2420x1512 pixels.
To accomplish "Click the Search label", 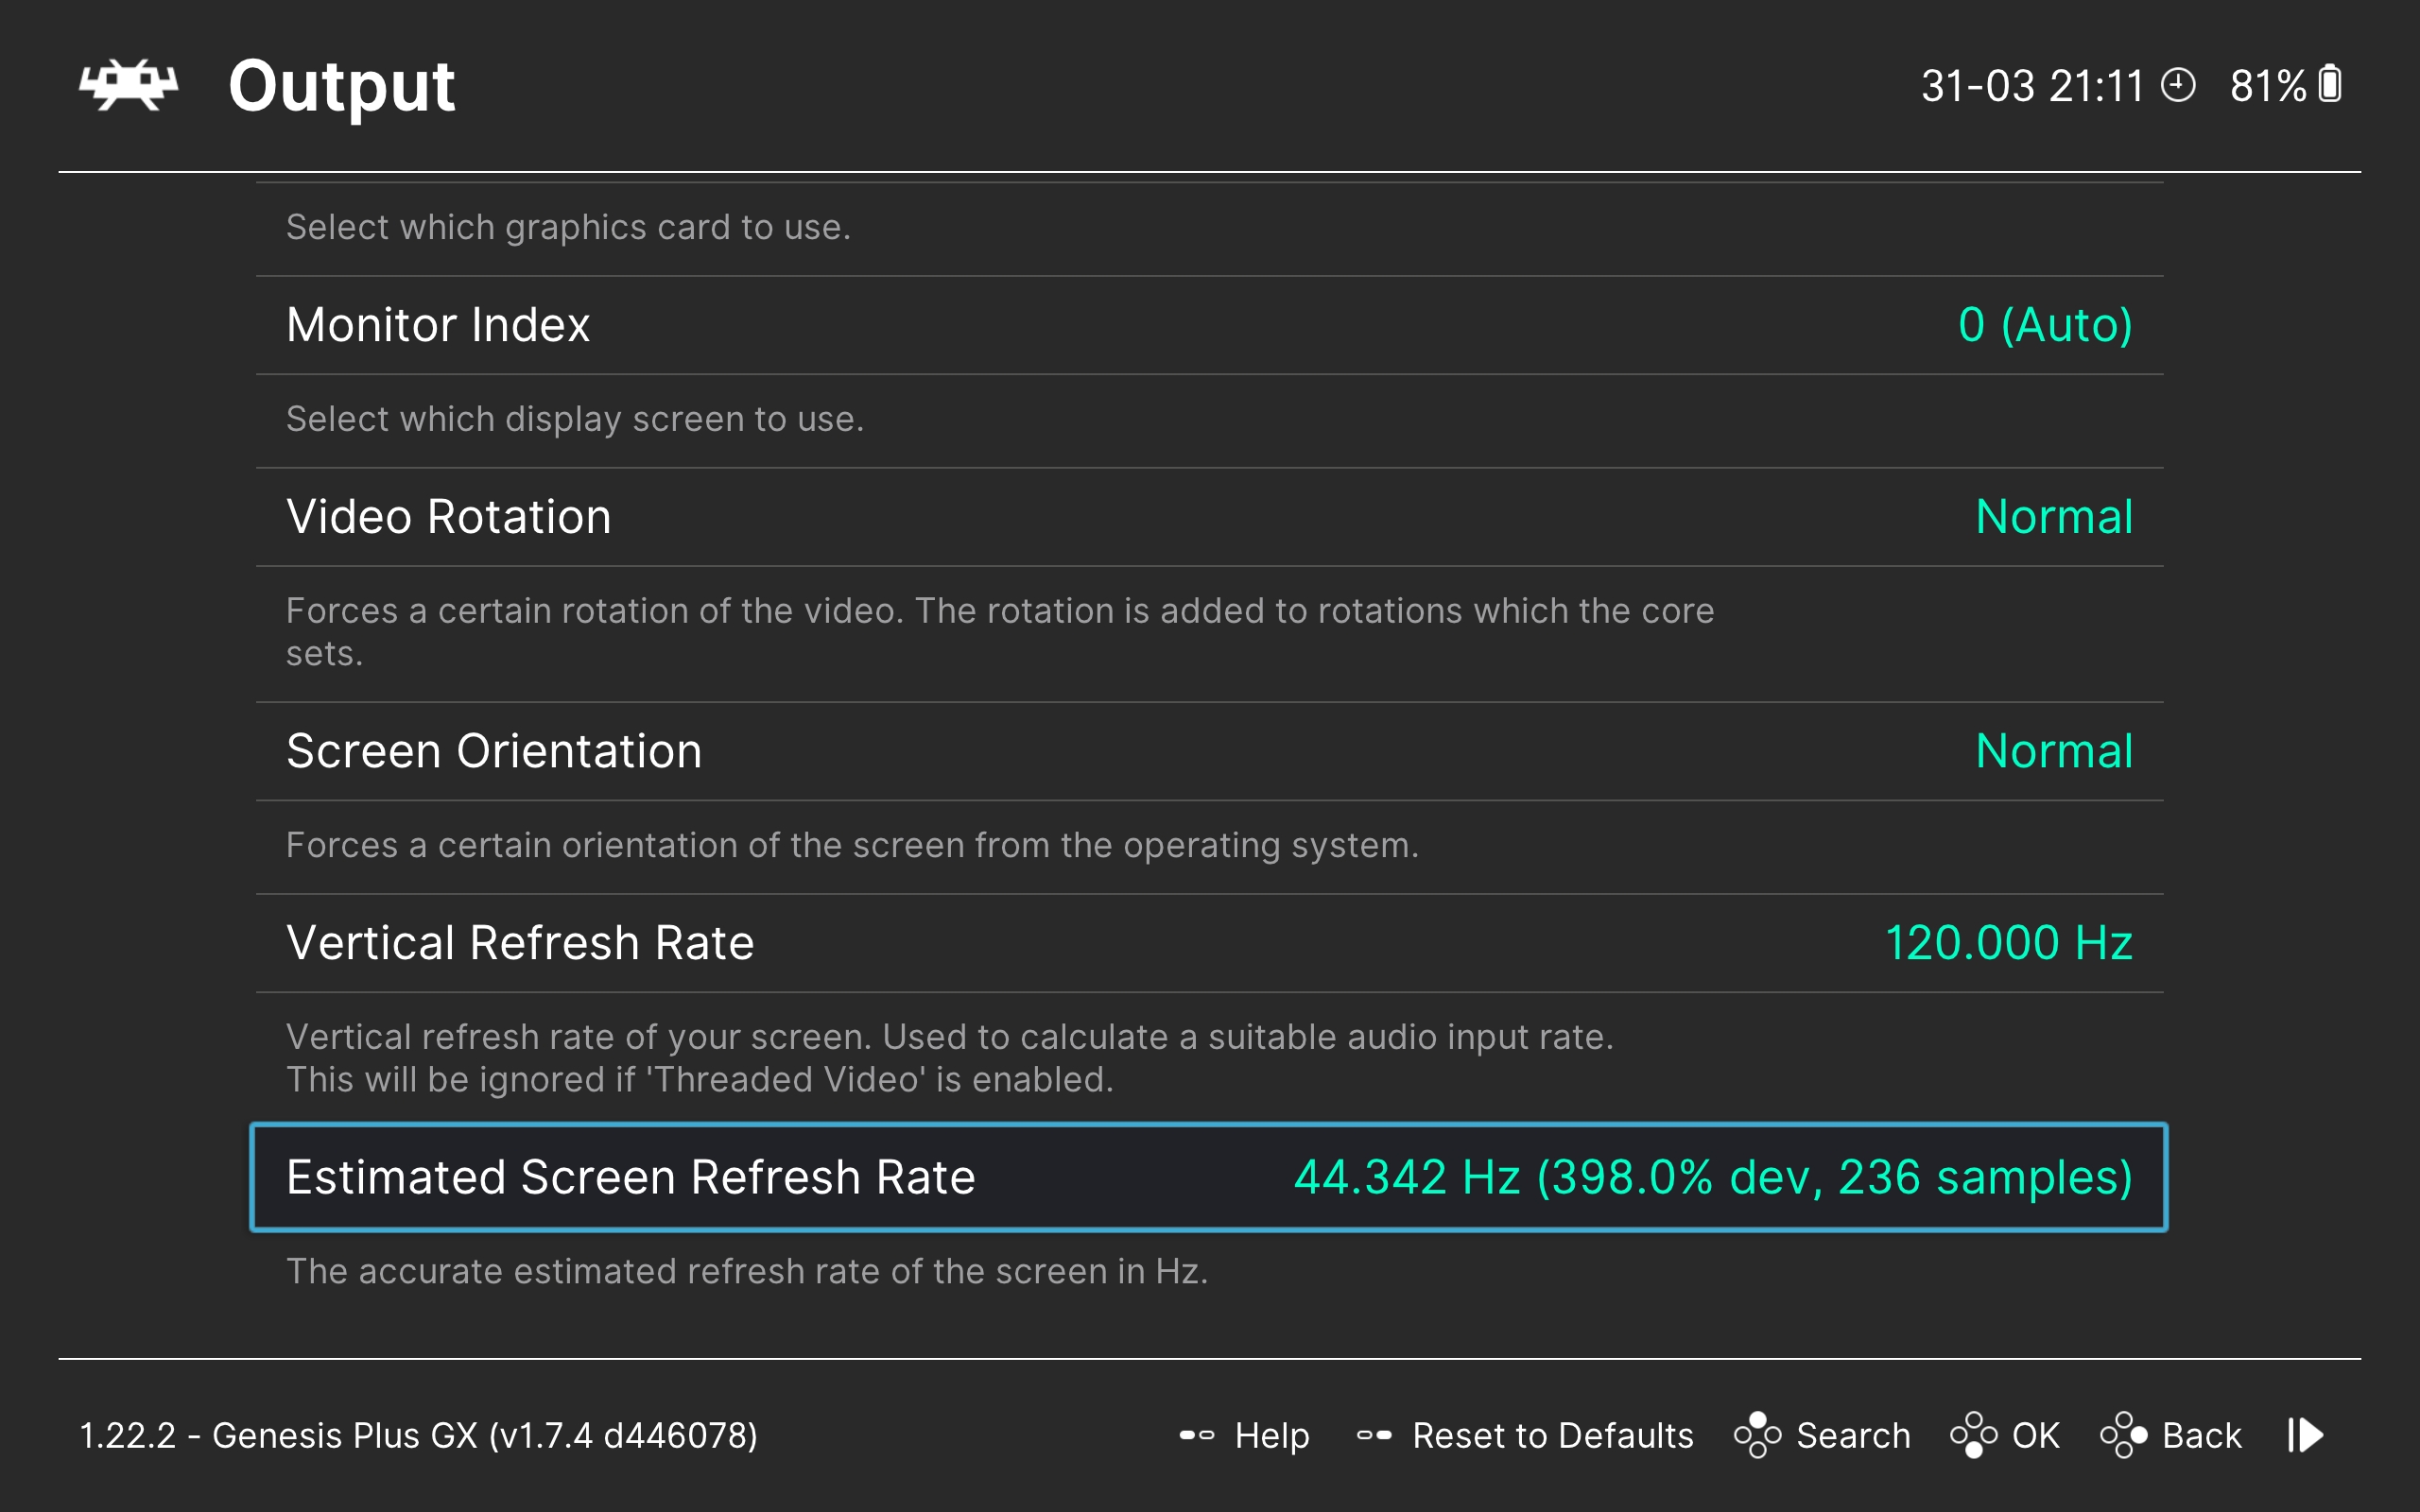I will point(1852,1435).
